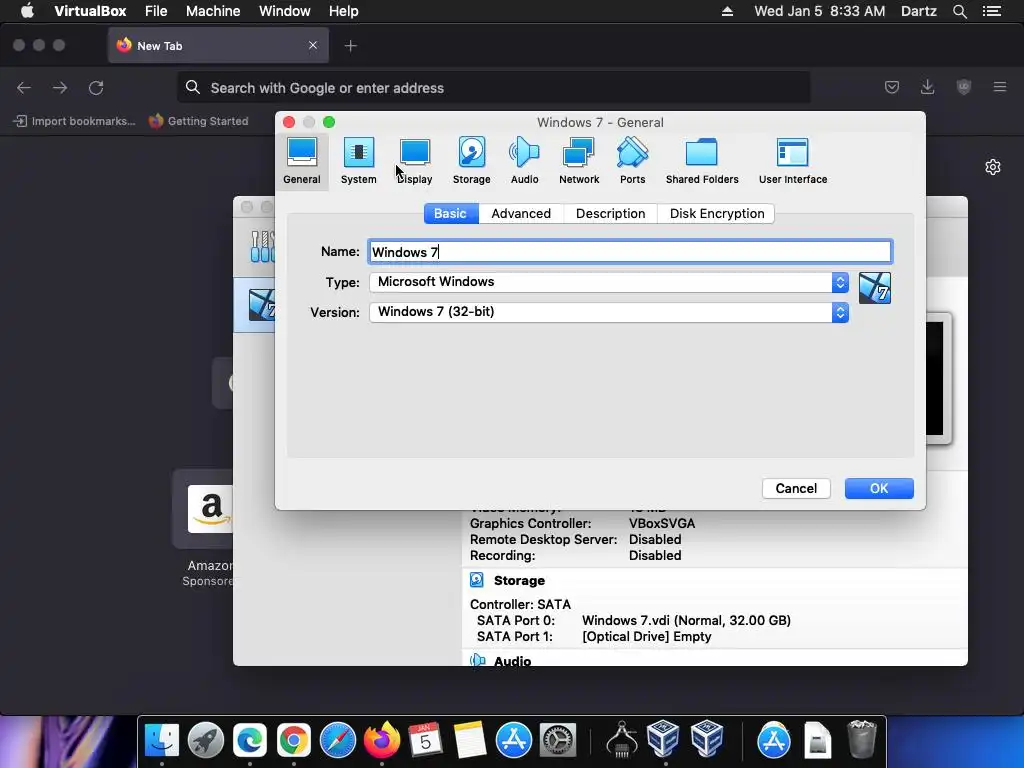Click the "[Optical Drive] Empty" entry

tap(647, 637)
